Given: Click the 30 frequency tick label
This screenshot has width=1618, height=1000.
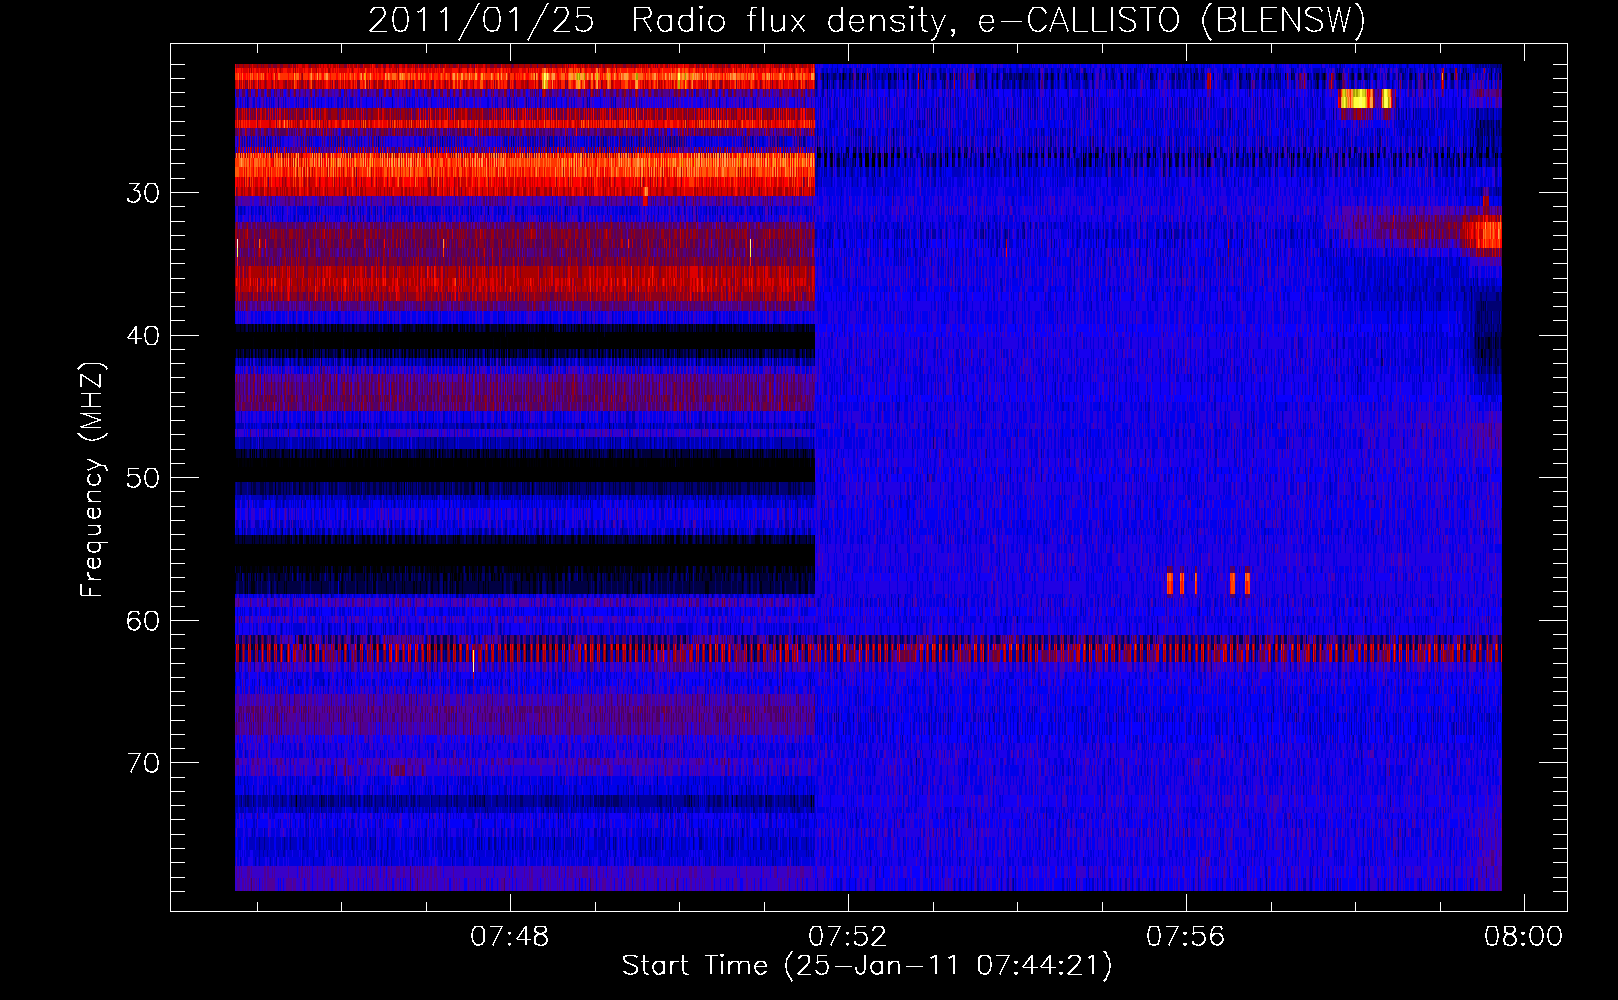Looking at the screenshot, I should 143,193.
